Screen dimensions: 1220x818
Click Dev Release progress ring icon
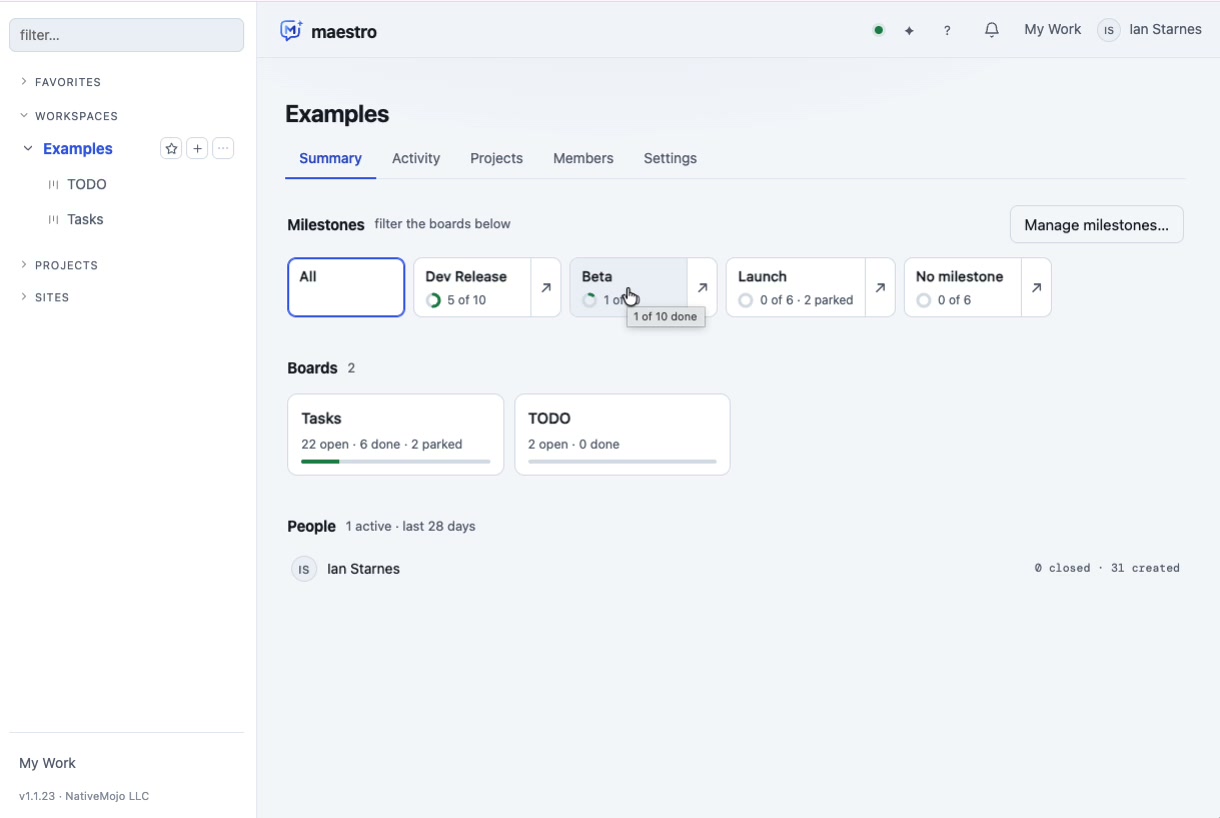coord(433,300)
